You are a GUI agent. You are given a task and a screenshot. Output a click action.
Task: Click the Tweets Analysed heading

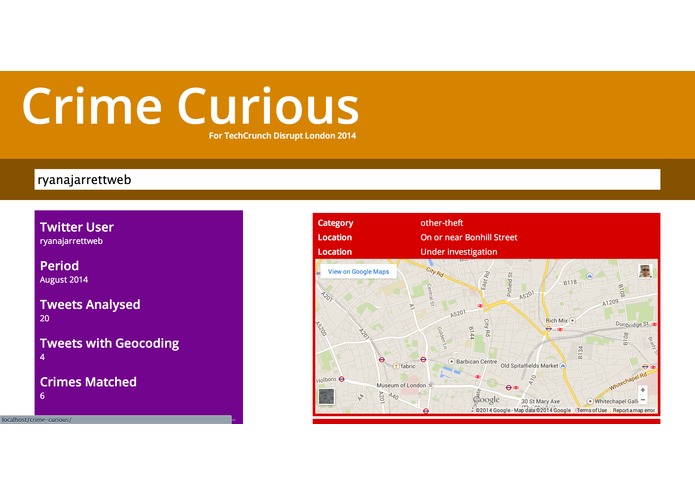point(90,304)
